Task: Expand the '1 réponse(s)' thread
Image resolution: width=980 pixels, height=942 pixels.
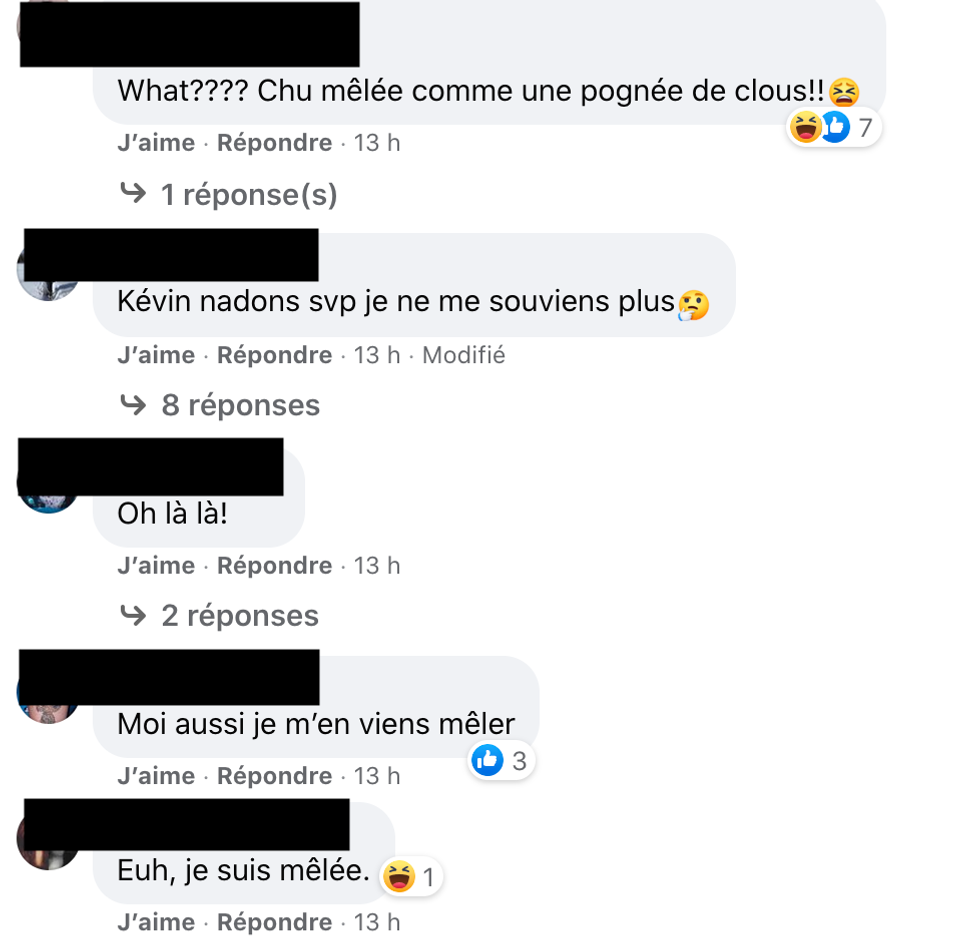Action: (x=249, y=194)
